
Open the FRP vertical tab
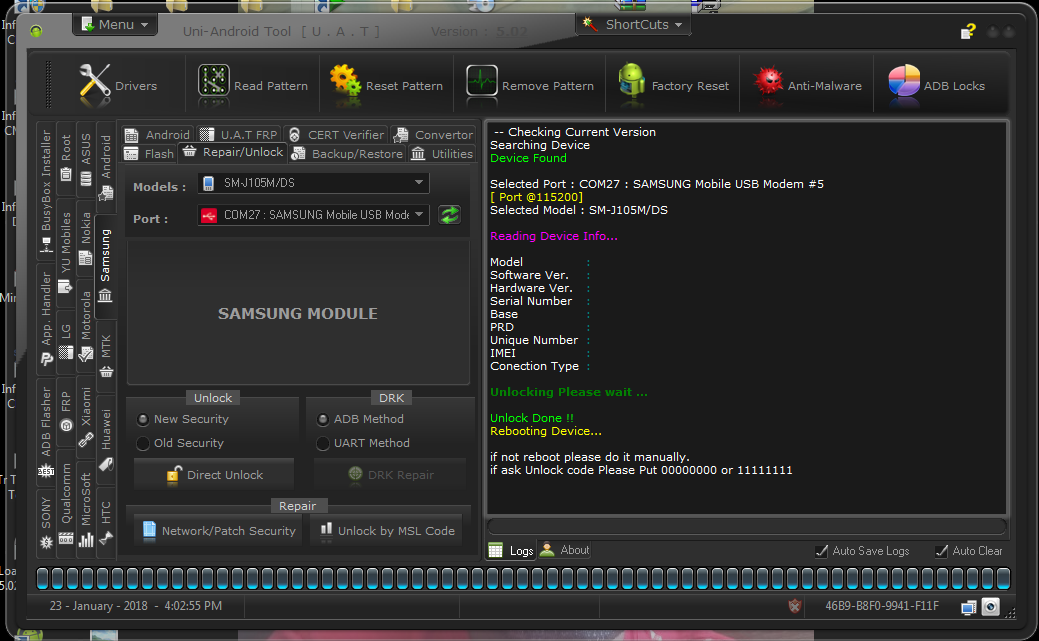pyautogui.click(x=66, y=412)
